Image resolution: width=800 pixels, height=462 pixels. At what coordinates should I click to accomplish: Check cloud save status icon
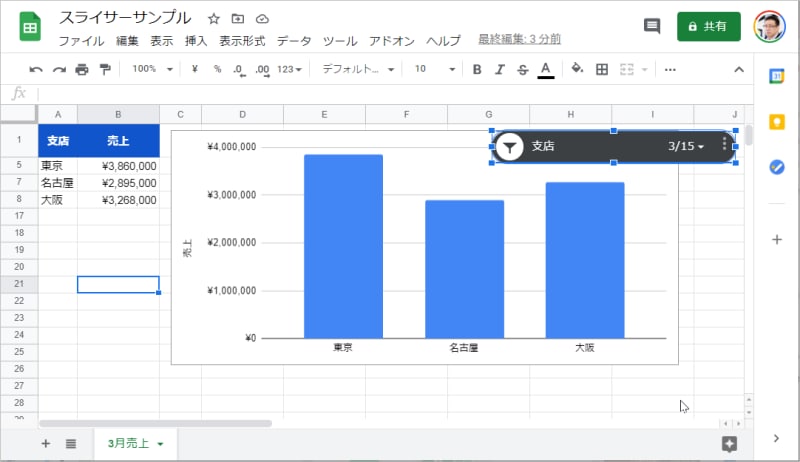tap(262, 19)
